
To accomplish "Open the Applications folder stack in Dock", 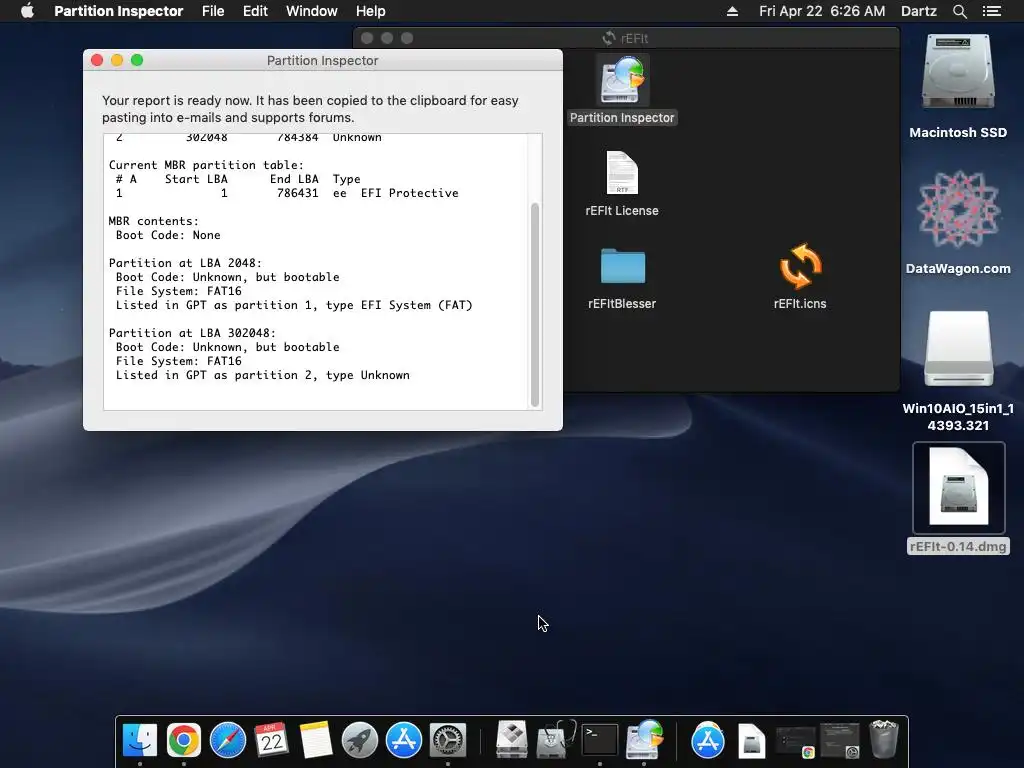I will pyautogui.click(x=708, y=740).
